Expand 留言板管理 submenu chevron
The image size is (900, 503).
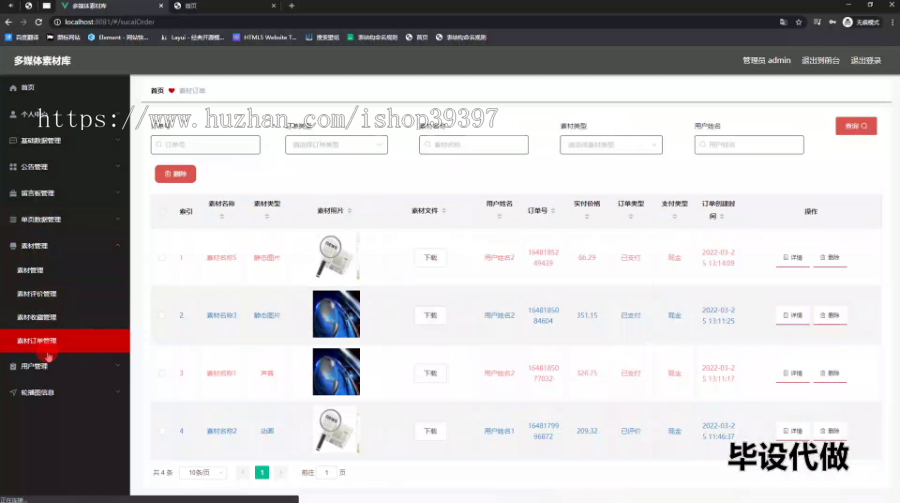[x=118, y=193]
